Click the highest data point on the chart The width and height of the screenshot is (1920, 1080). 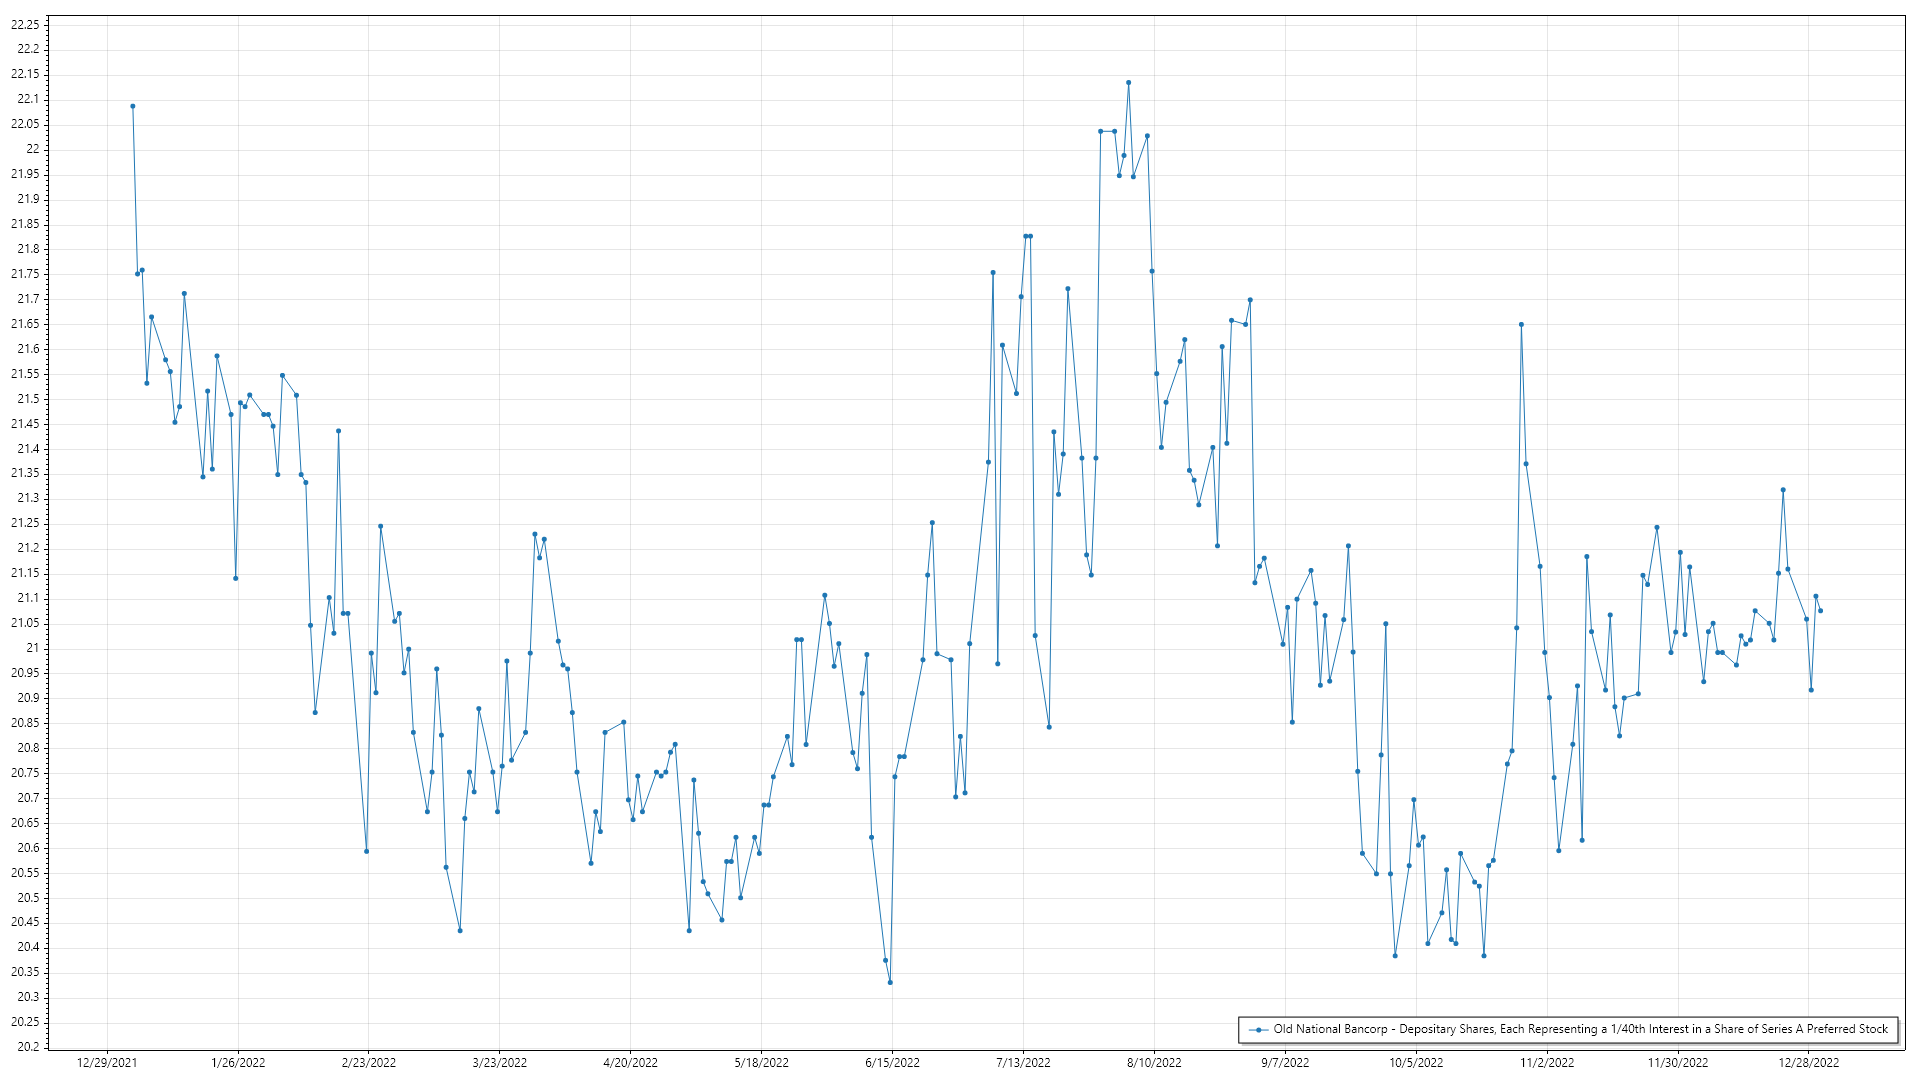[1128, 83]
